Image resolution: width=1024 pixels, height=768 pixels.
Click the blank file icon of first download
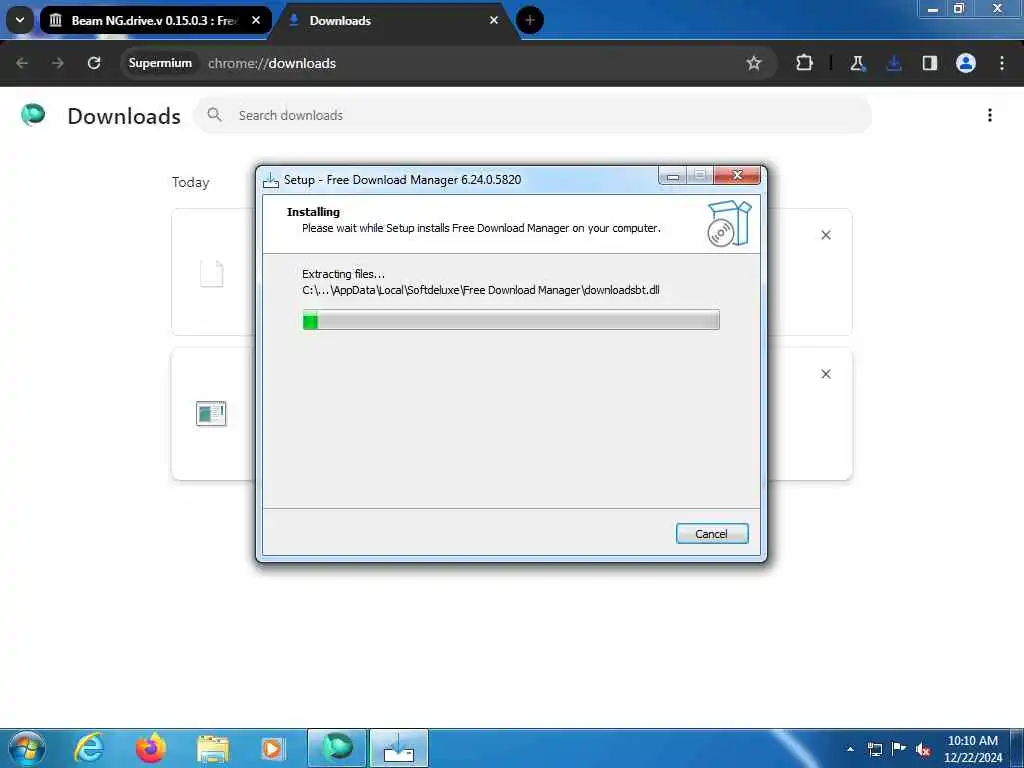tap(211, 273)
